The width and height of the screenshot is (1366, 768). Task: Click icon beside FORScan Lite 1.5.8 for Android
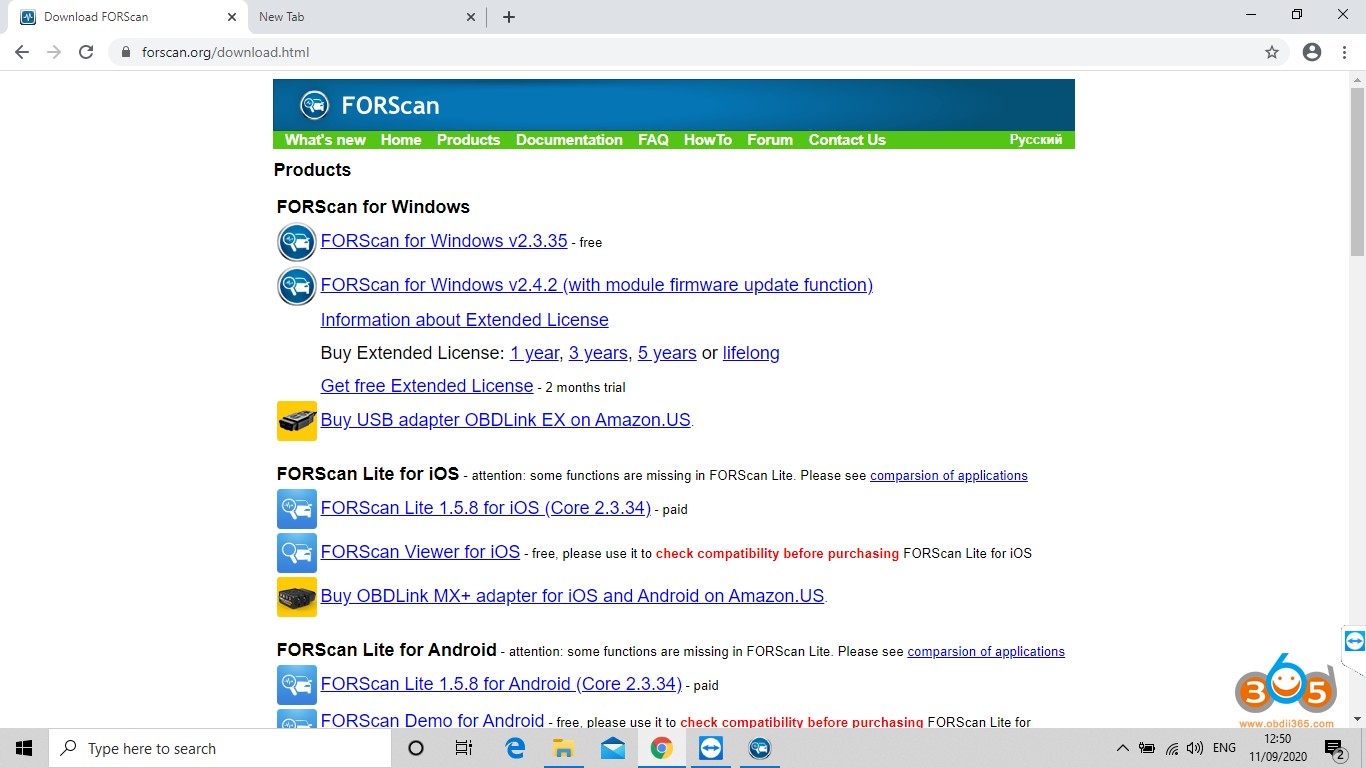(x=297, y=685)
